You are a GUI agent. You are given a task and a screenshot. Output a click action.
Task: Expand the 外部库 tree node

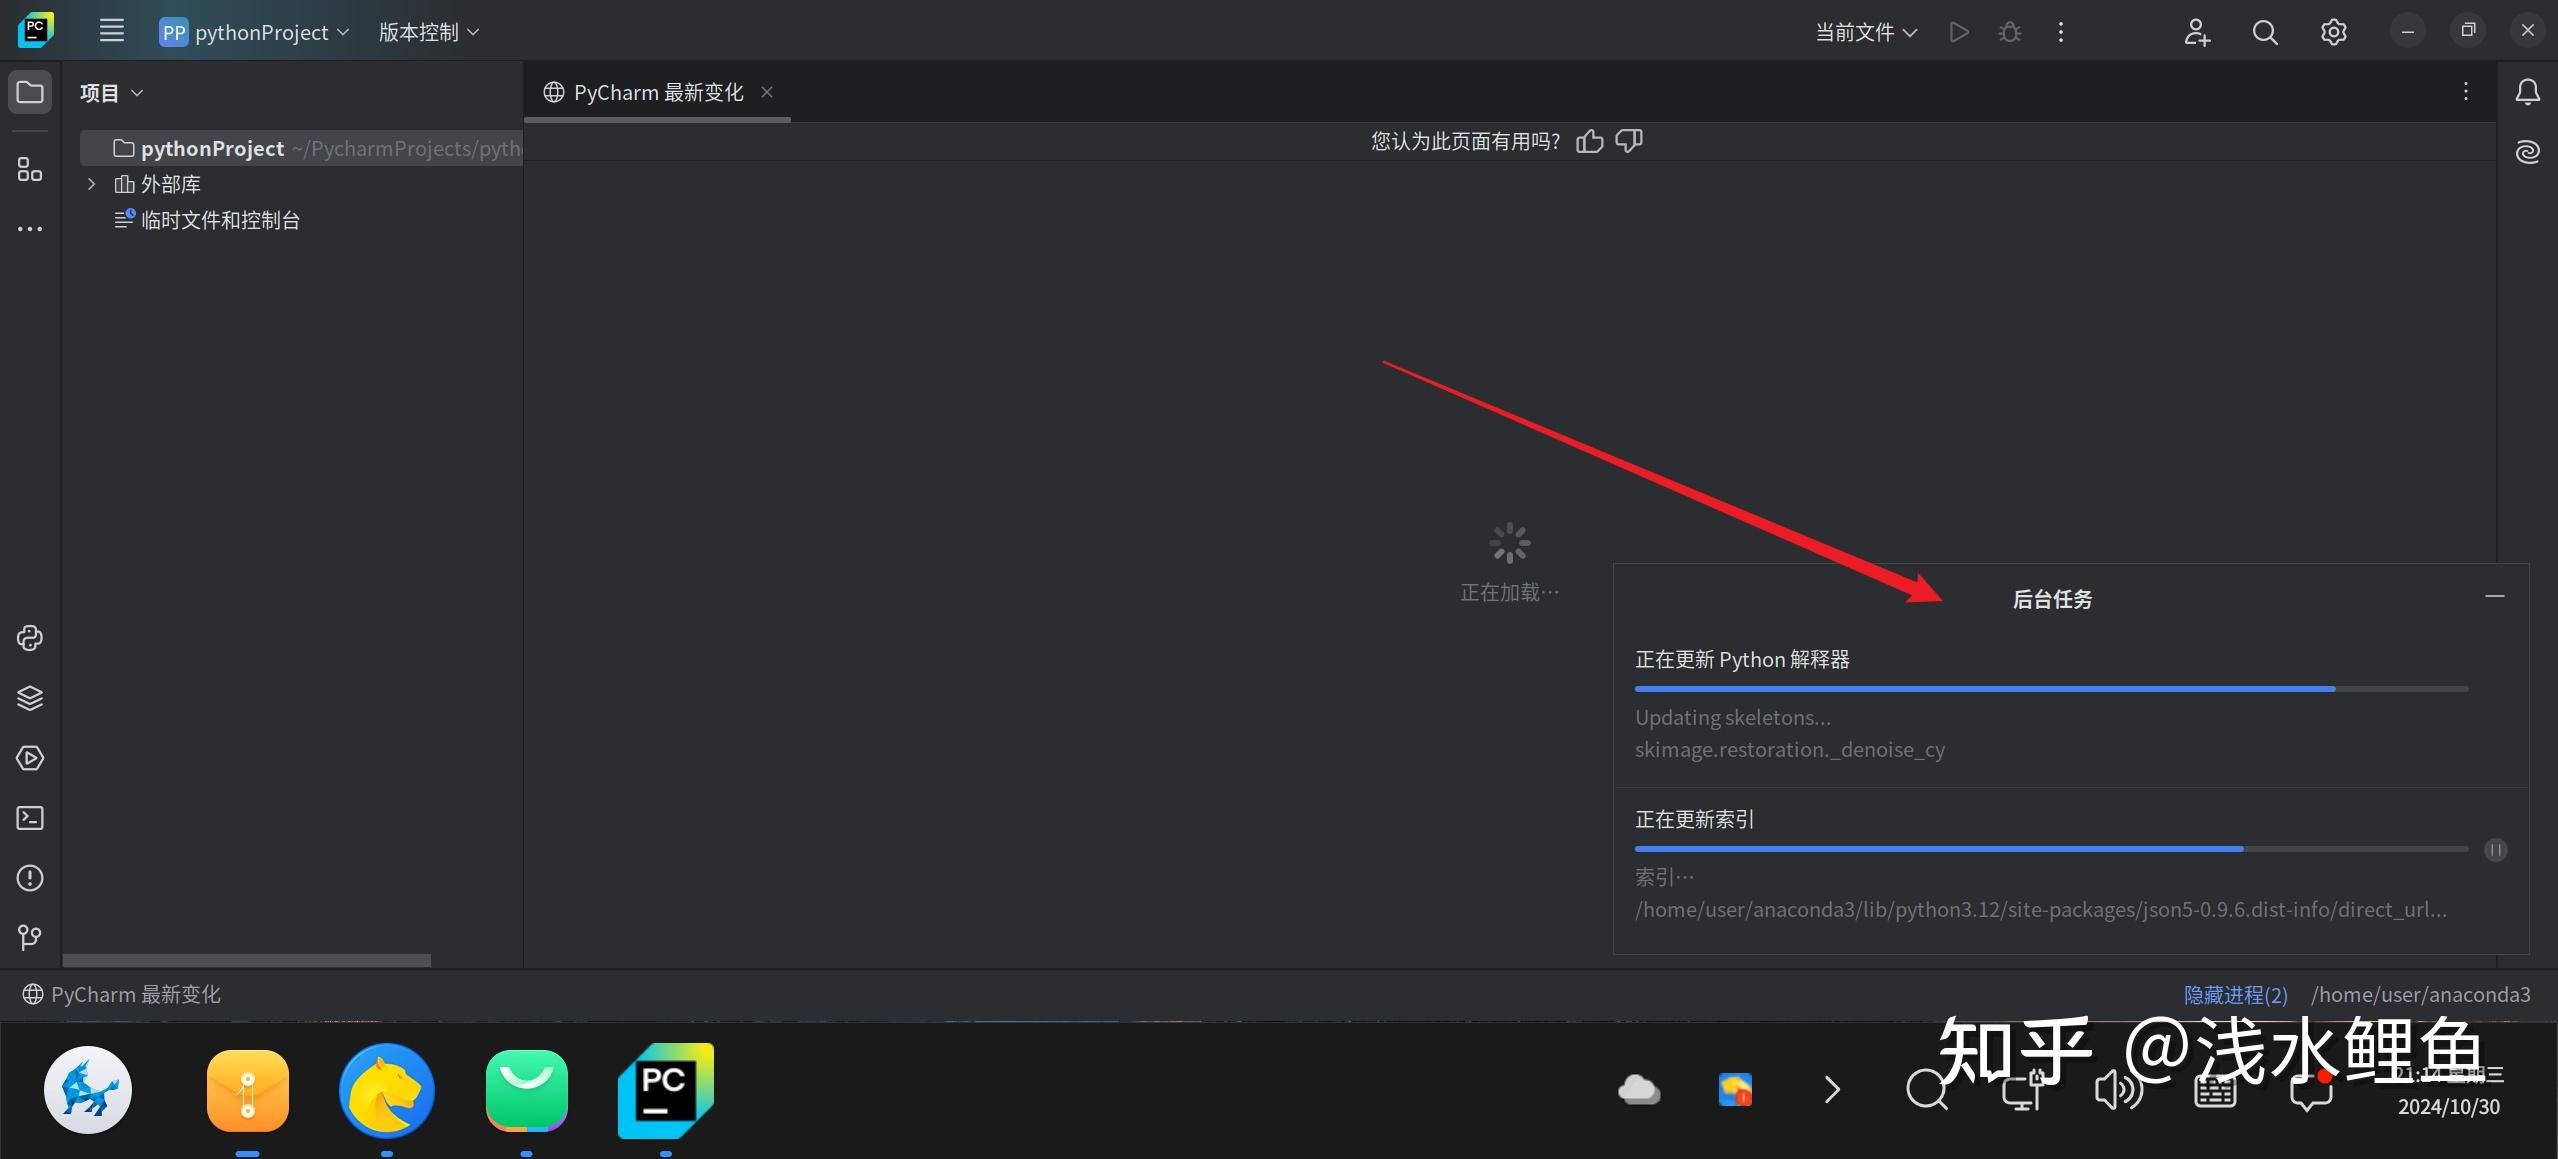pos(92,184)
